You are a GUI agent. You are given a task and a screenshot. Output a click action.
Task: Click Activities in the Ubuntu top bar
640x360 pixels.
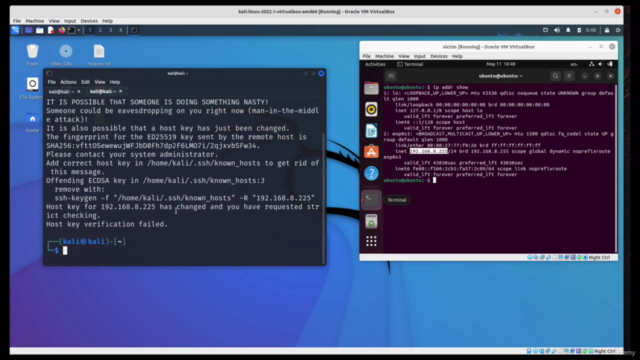[375, 64]
